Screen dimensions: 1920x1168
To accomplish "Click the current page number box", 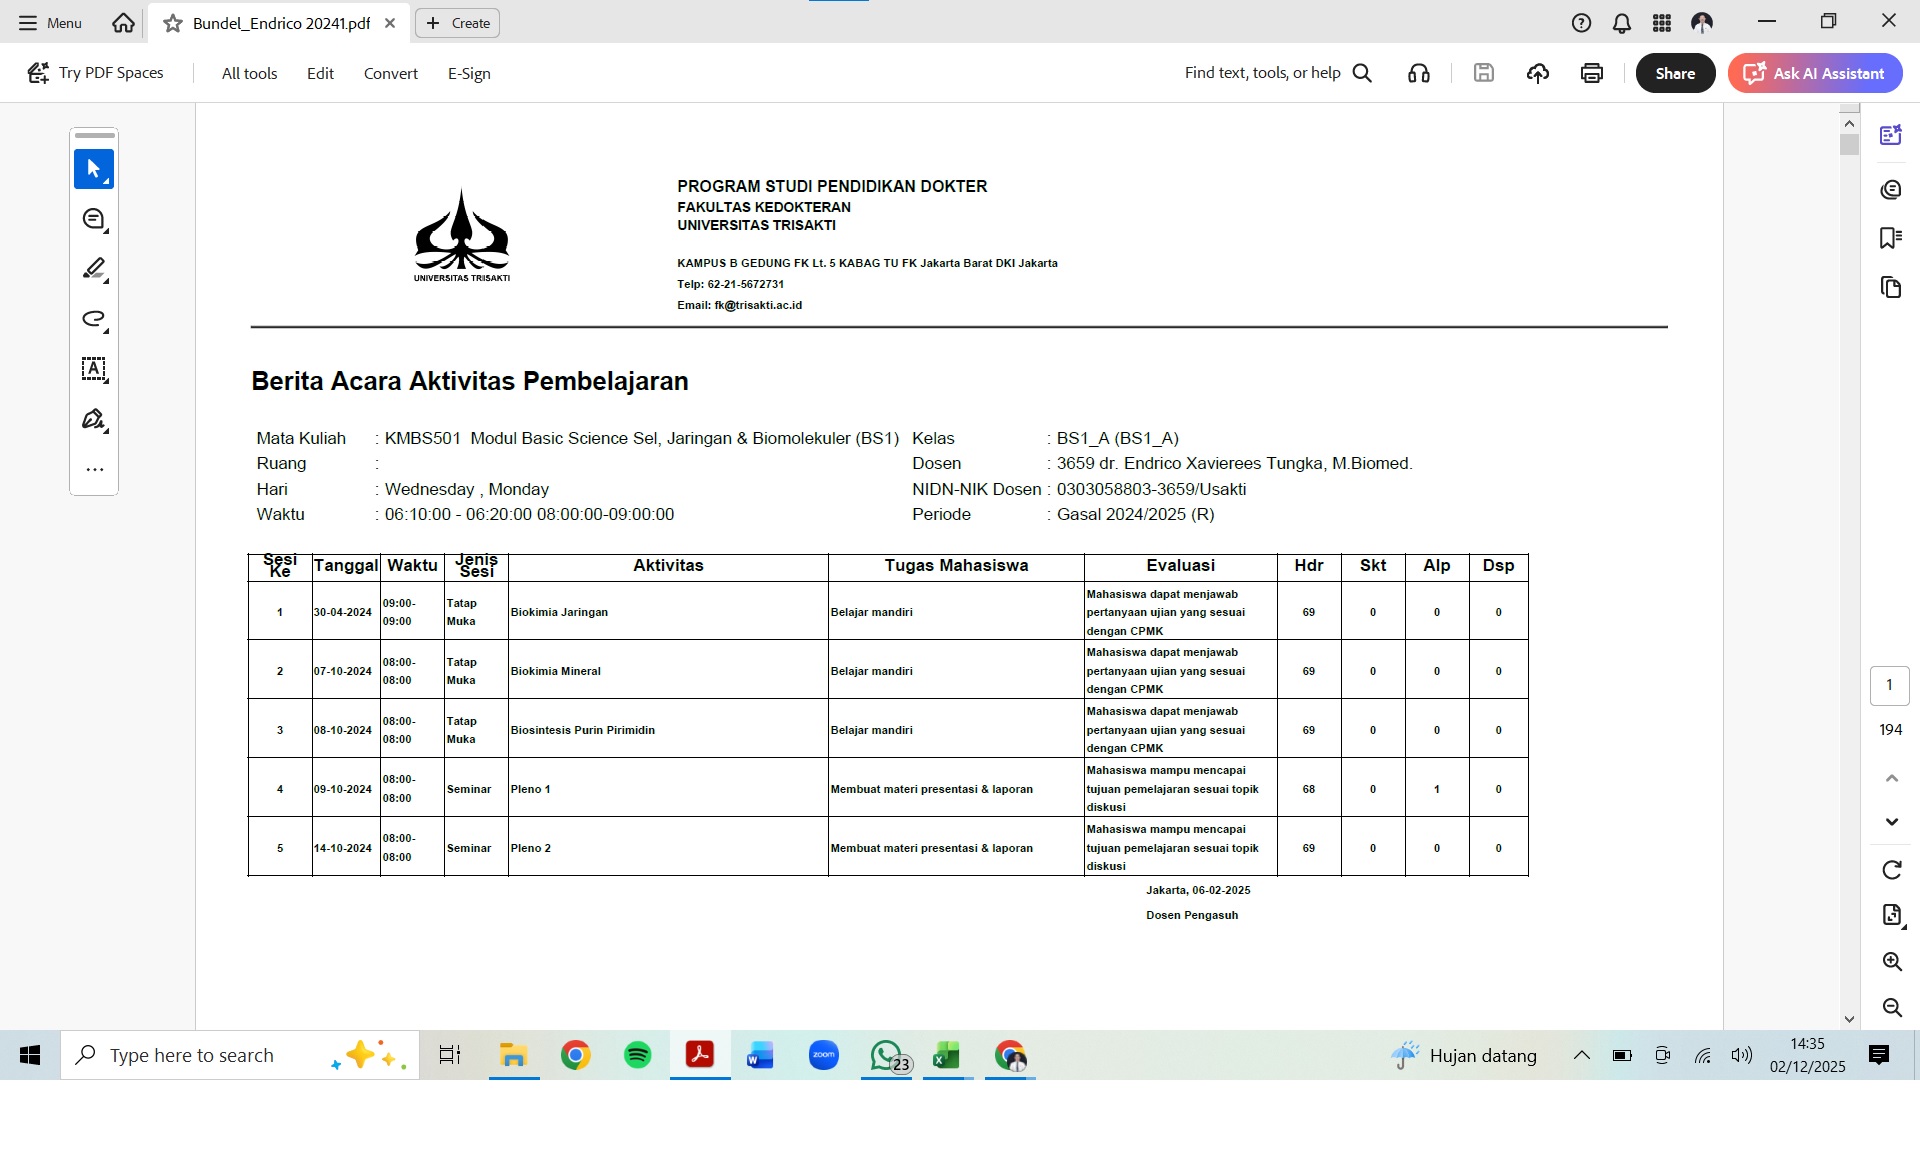I will coord(1889,685).
